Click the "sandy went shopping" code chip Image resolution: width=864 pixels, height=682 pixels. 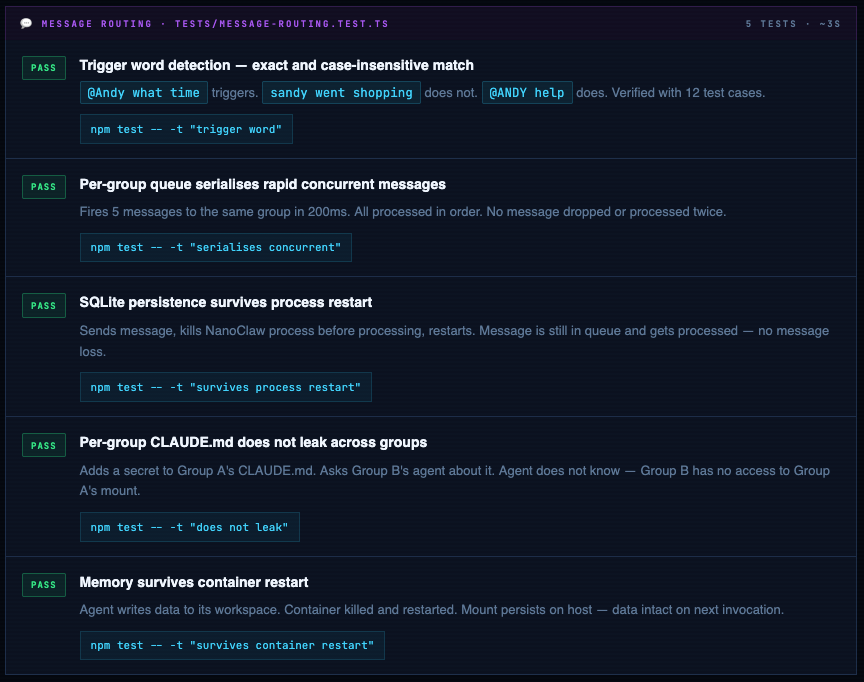(341, 93)
